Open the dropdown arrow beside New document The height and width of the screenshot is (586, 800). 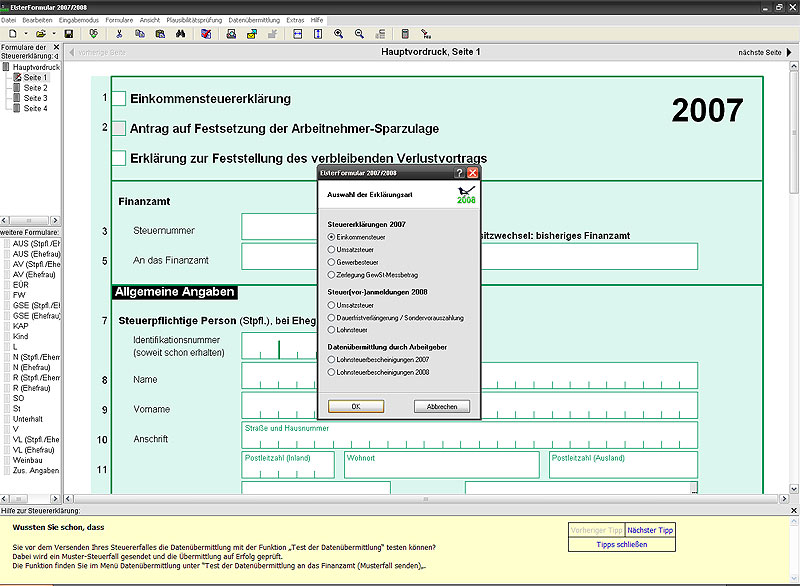click(x=26, y=34)
